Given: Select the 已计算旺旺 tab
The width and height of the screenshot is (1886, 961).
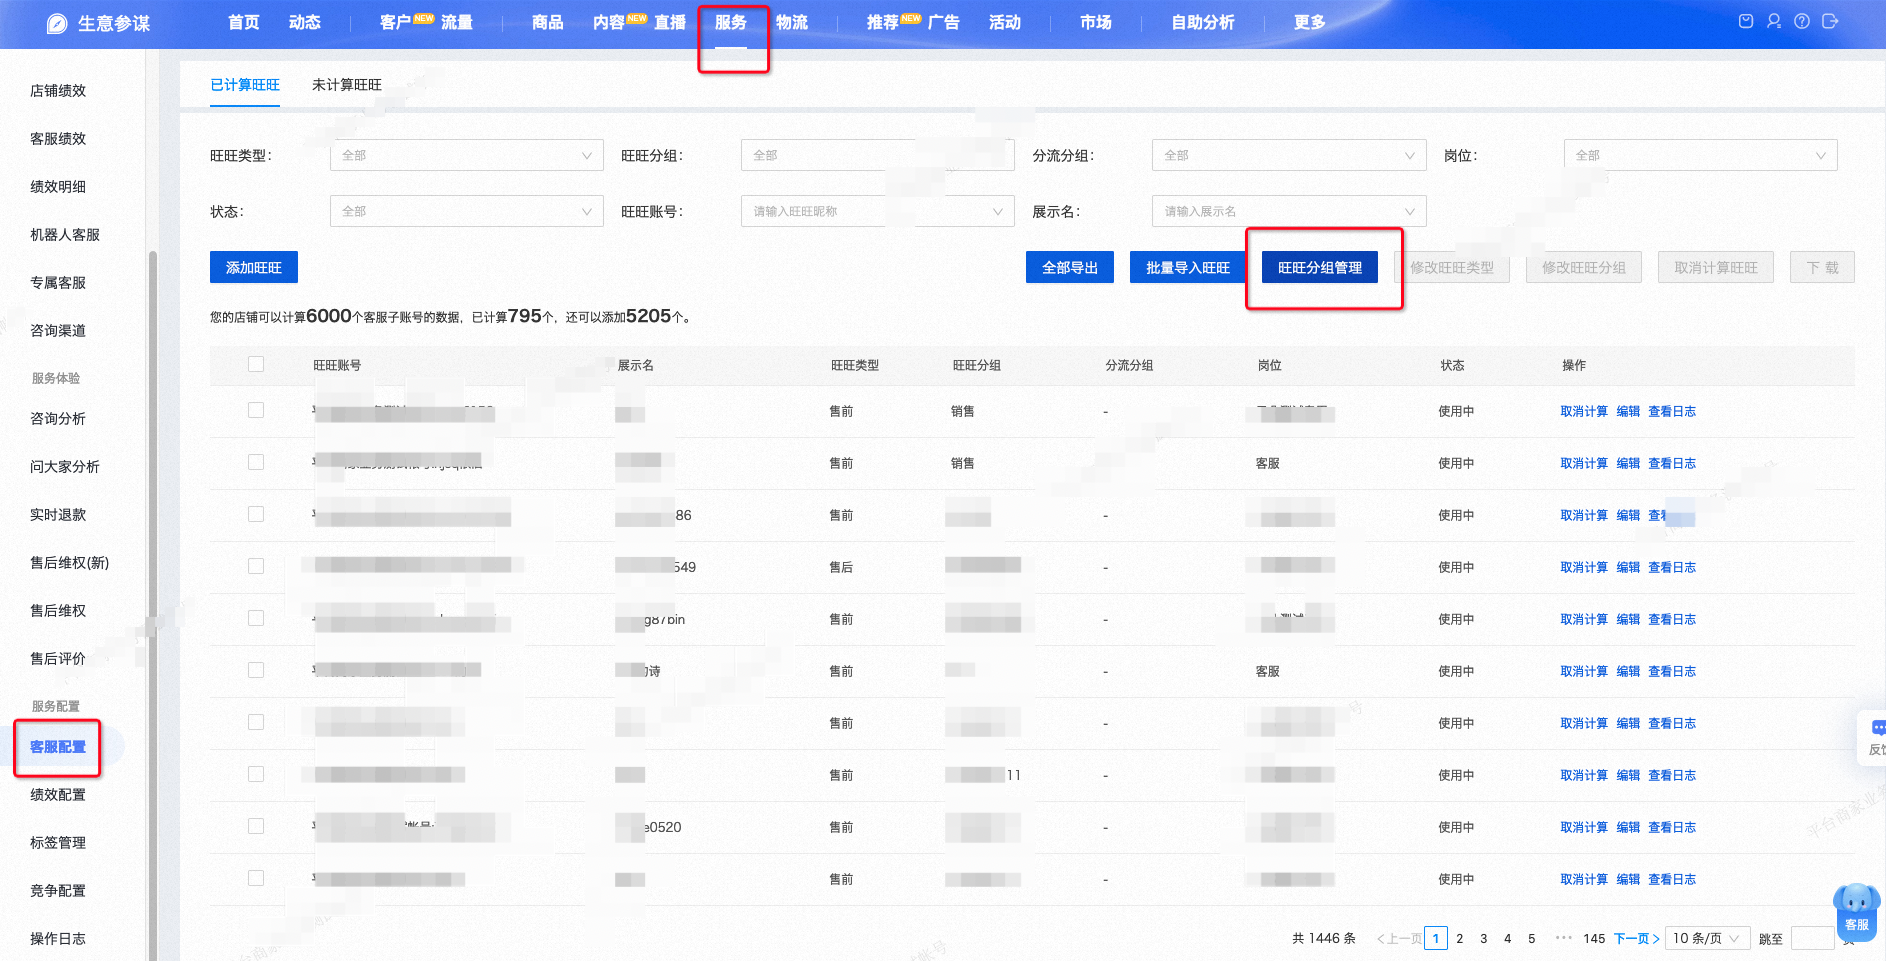Looking at the screenshot, I should [245, 85].
